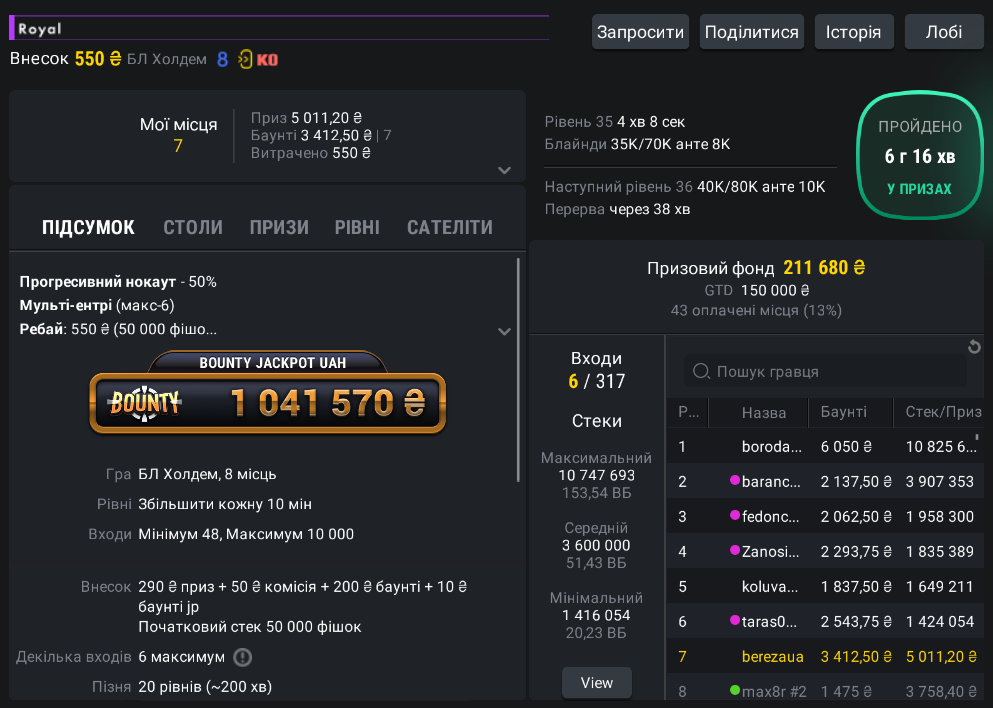Click the View button under stacks
The height and width of the screenshot is (708, 993).
click(597, 683)
